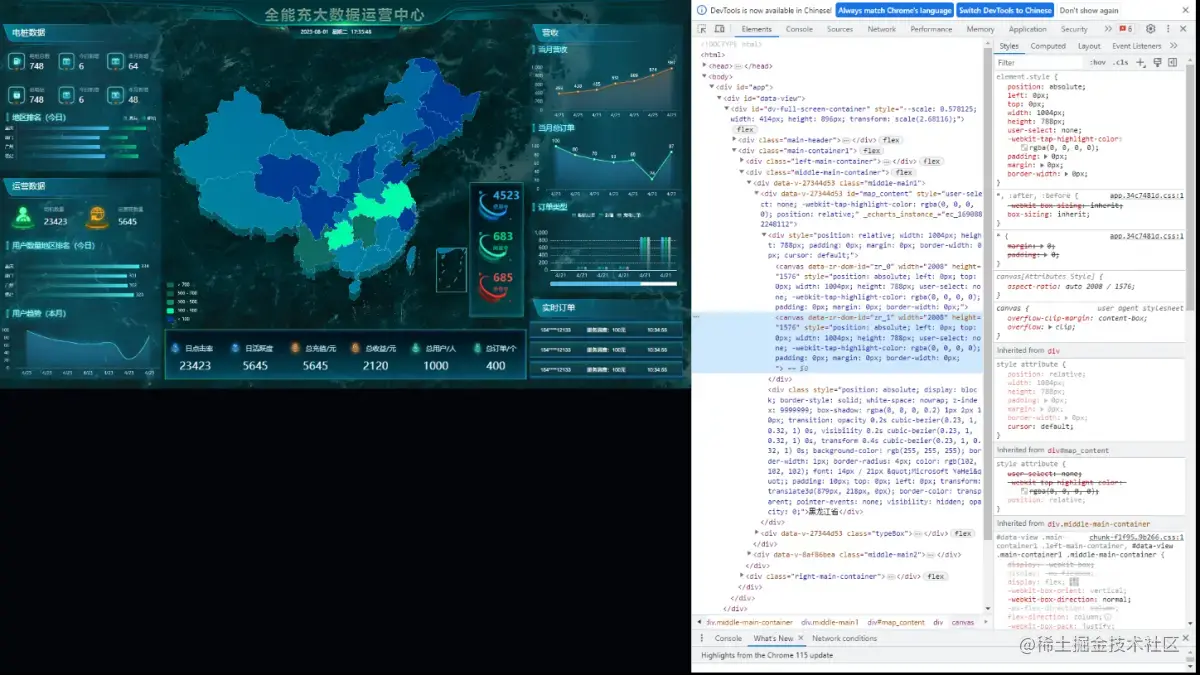The height and width of the screenshot is (675, 1200).
Task: Open the Network tab
Action: coord(882,29)
